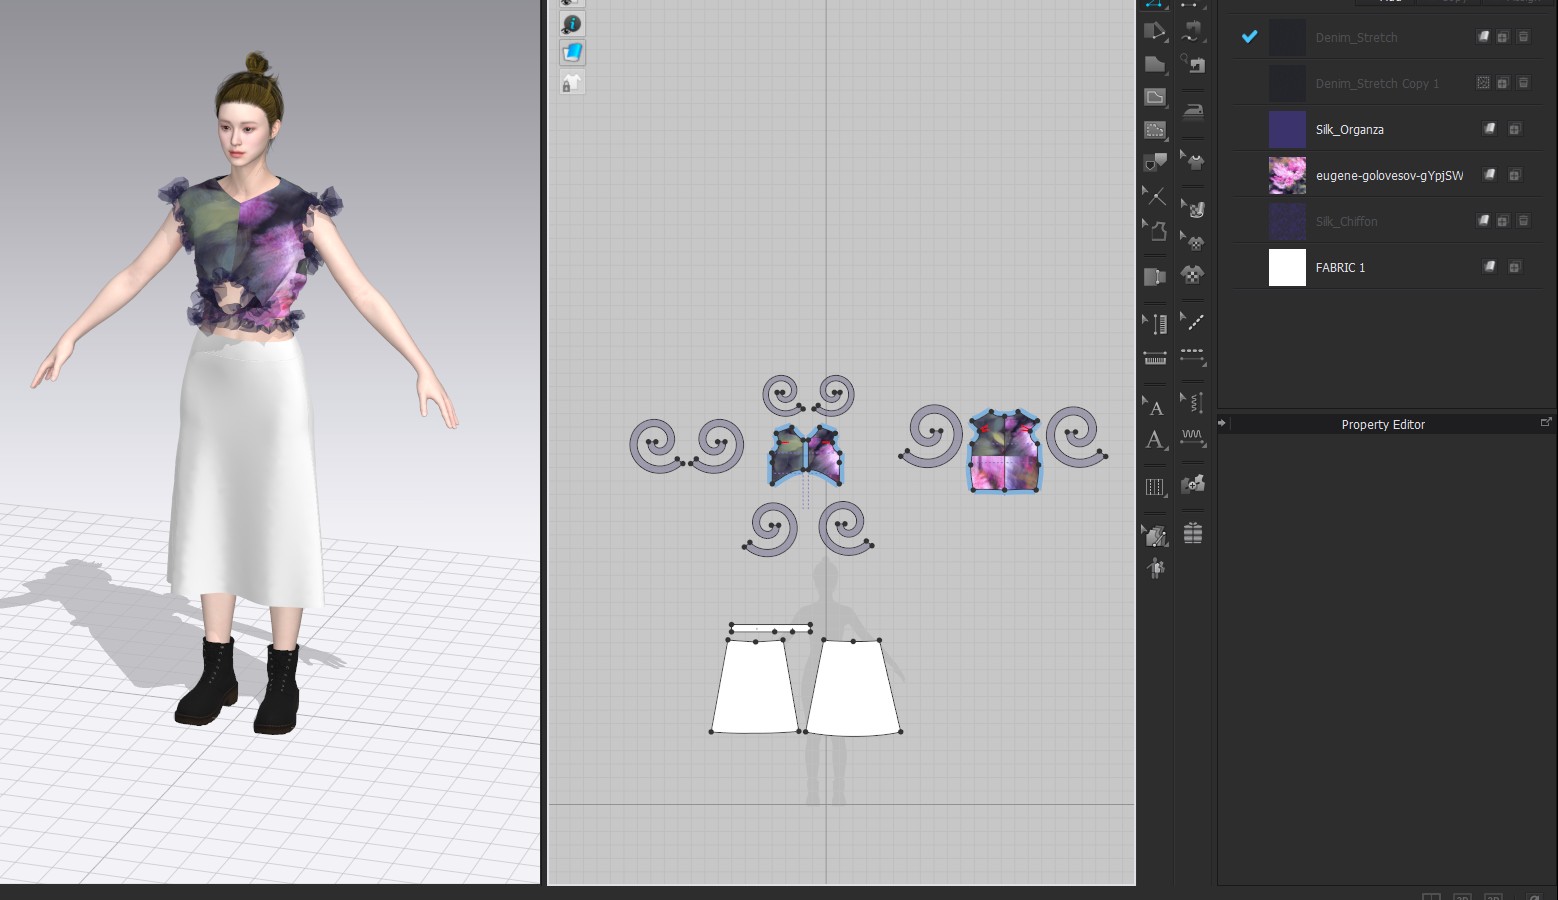The width and height of the screenshot is (1558, 900).
Task: Select the steam iron tool
Action: (1193, 110)
